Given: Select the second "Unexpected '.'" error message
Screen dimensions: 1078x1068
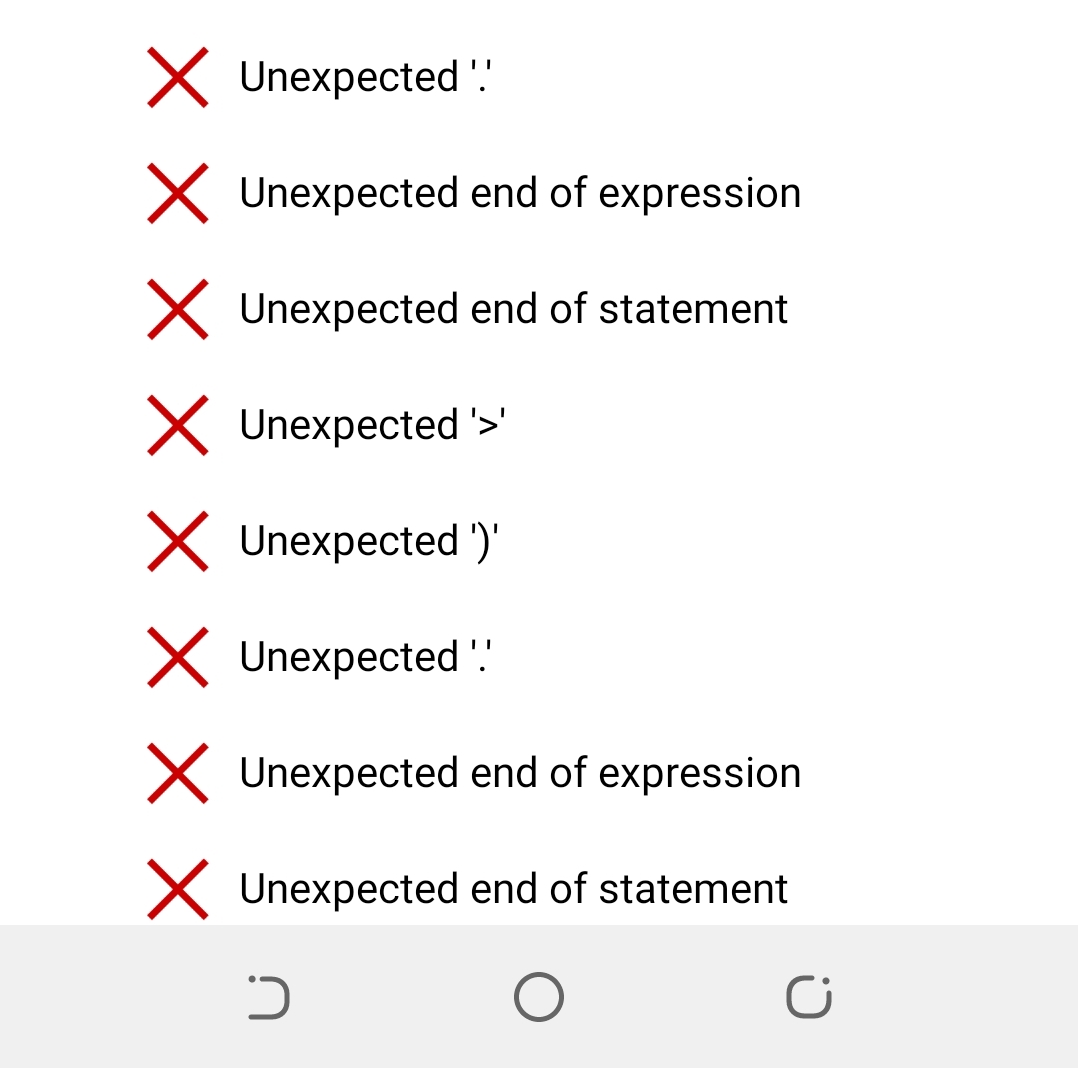Looking at the screenshot, I should tap(365, 657).
